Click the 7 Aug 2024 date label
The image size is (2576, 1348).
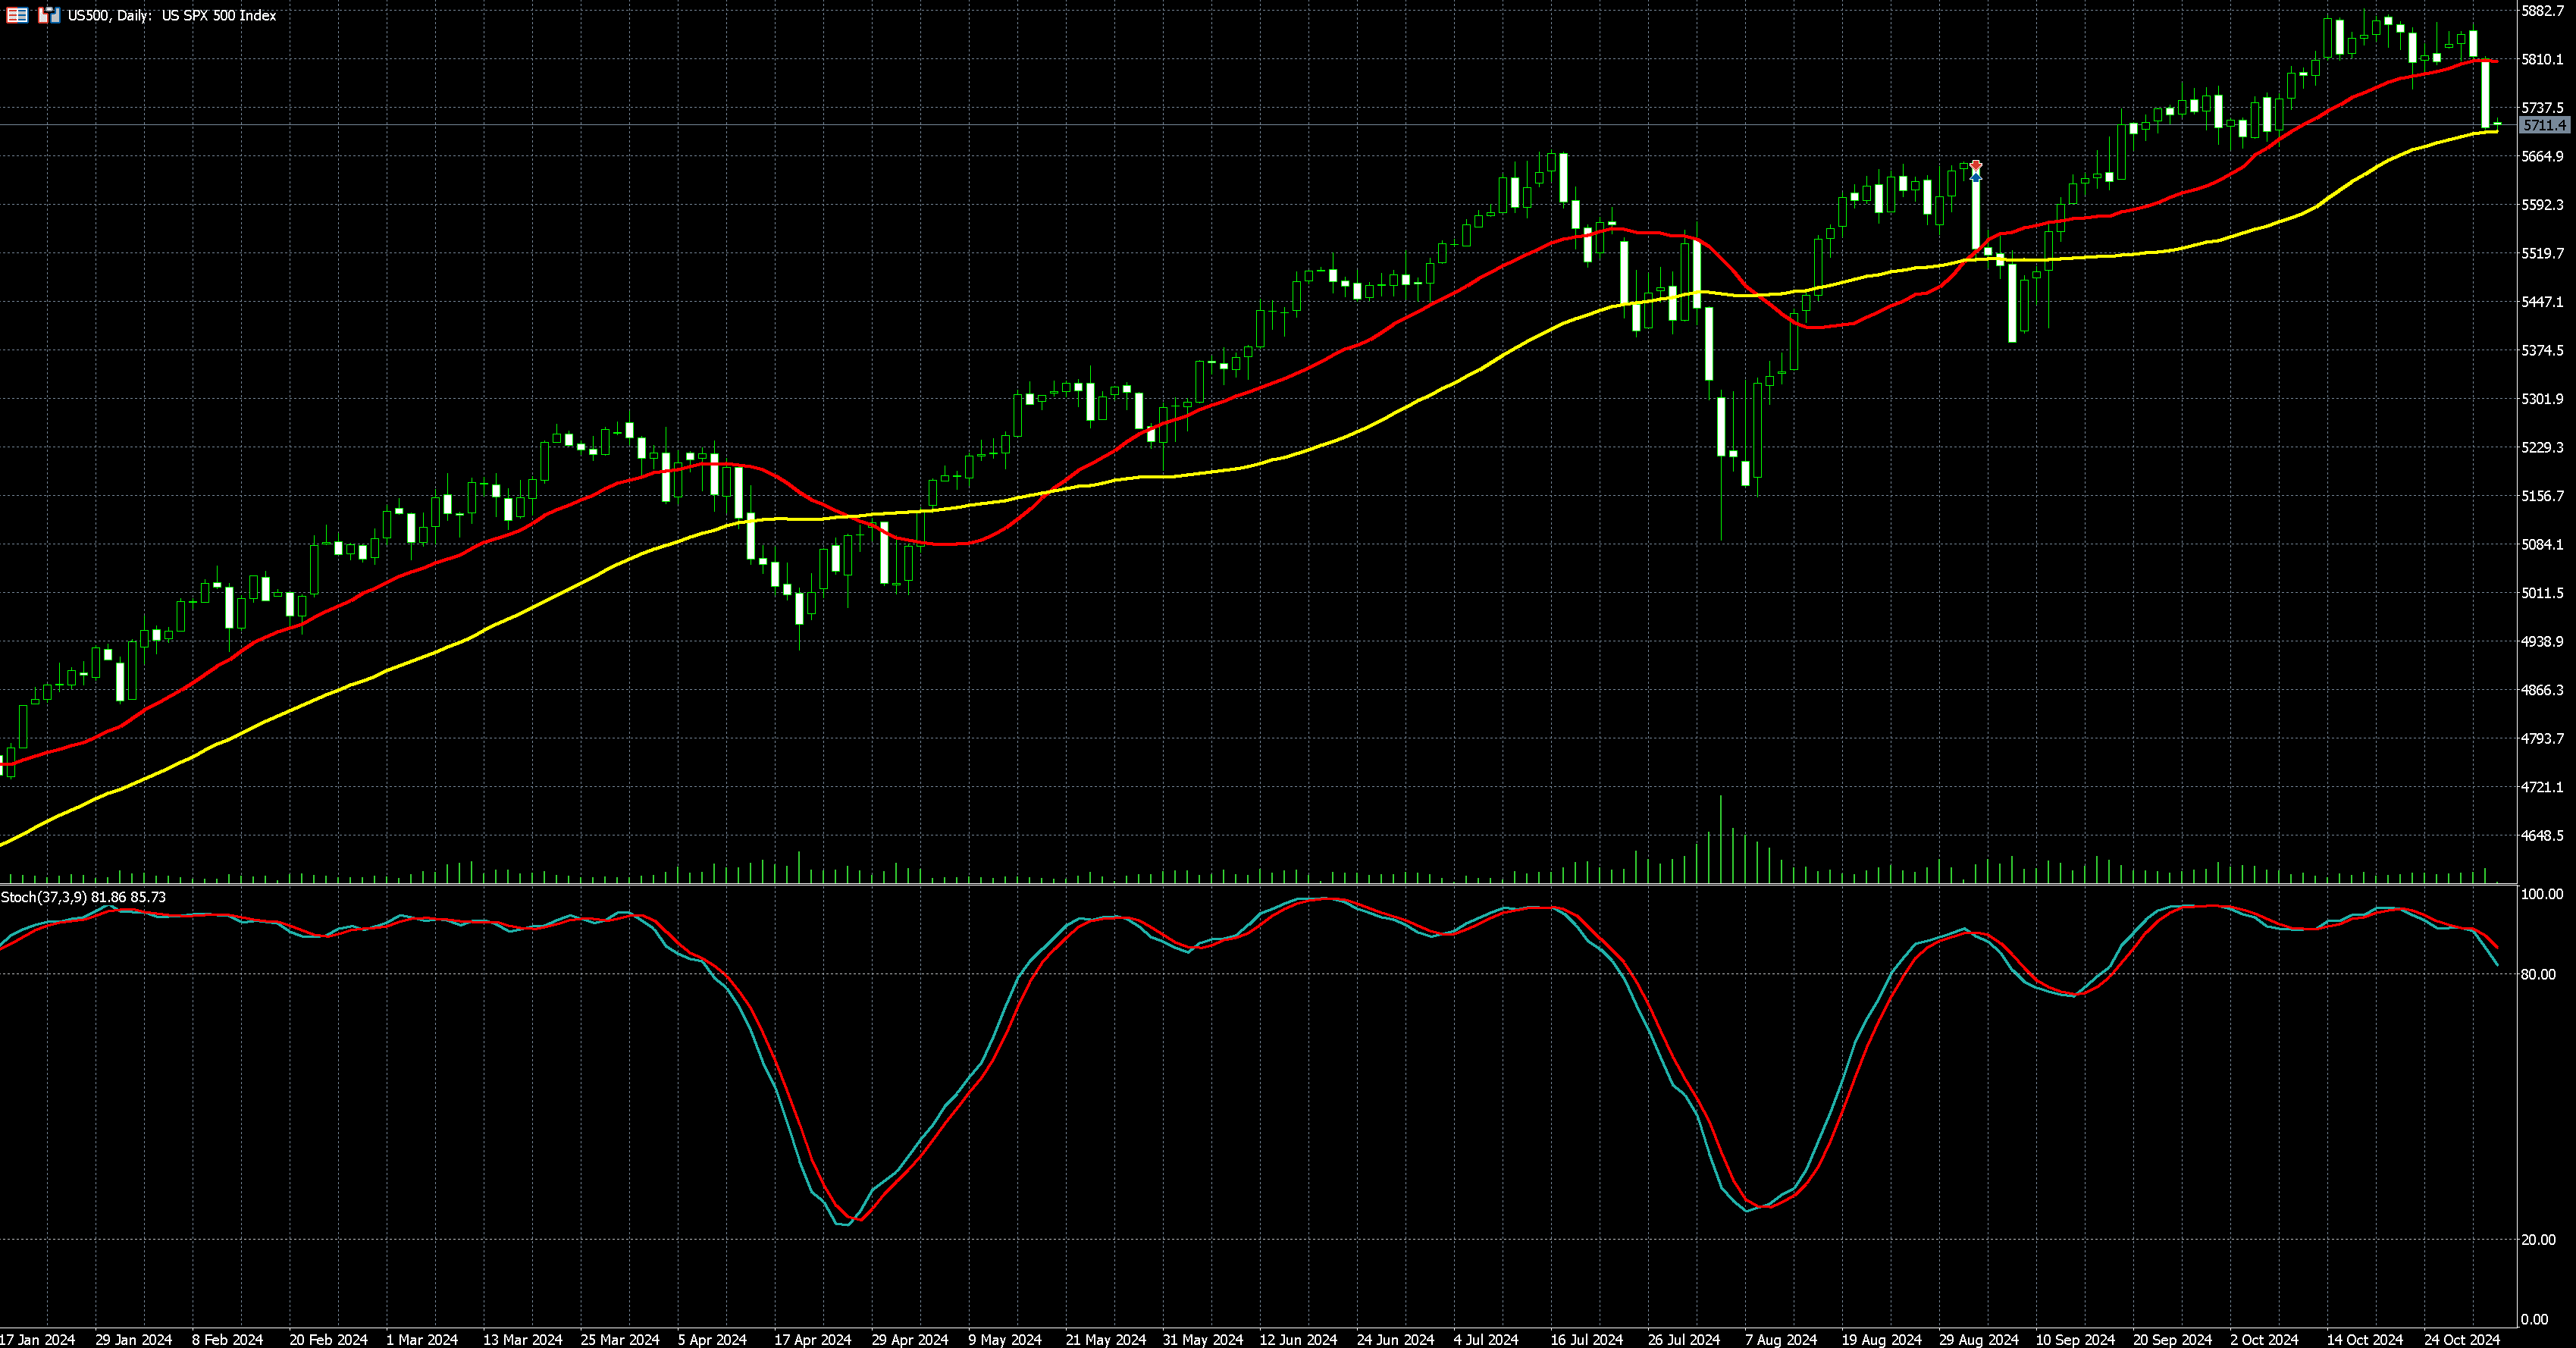point(1781,1339)
